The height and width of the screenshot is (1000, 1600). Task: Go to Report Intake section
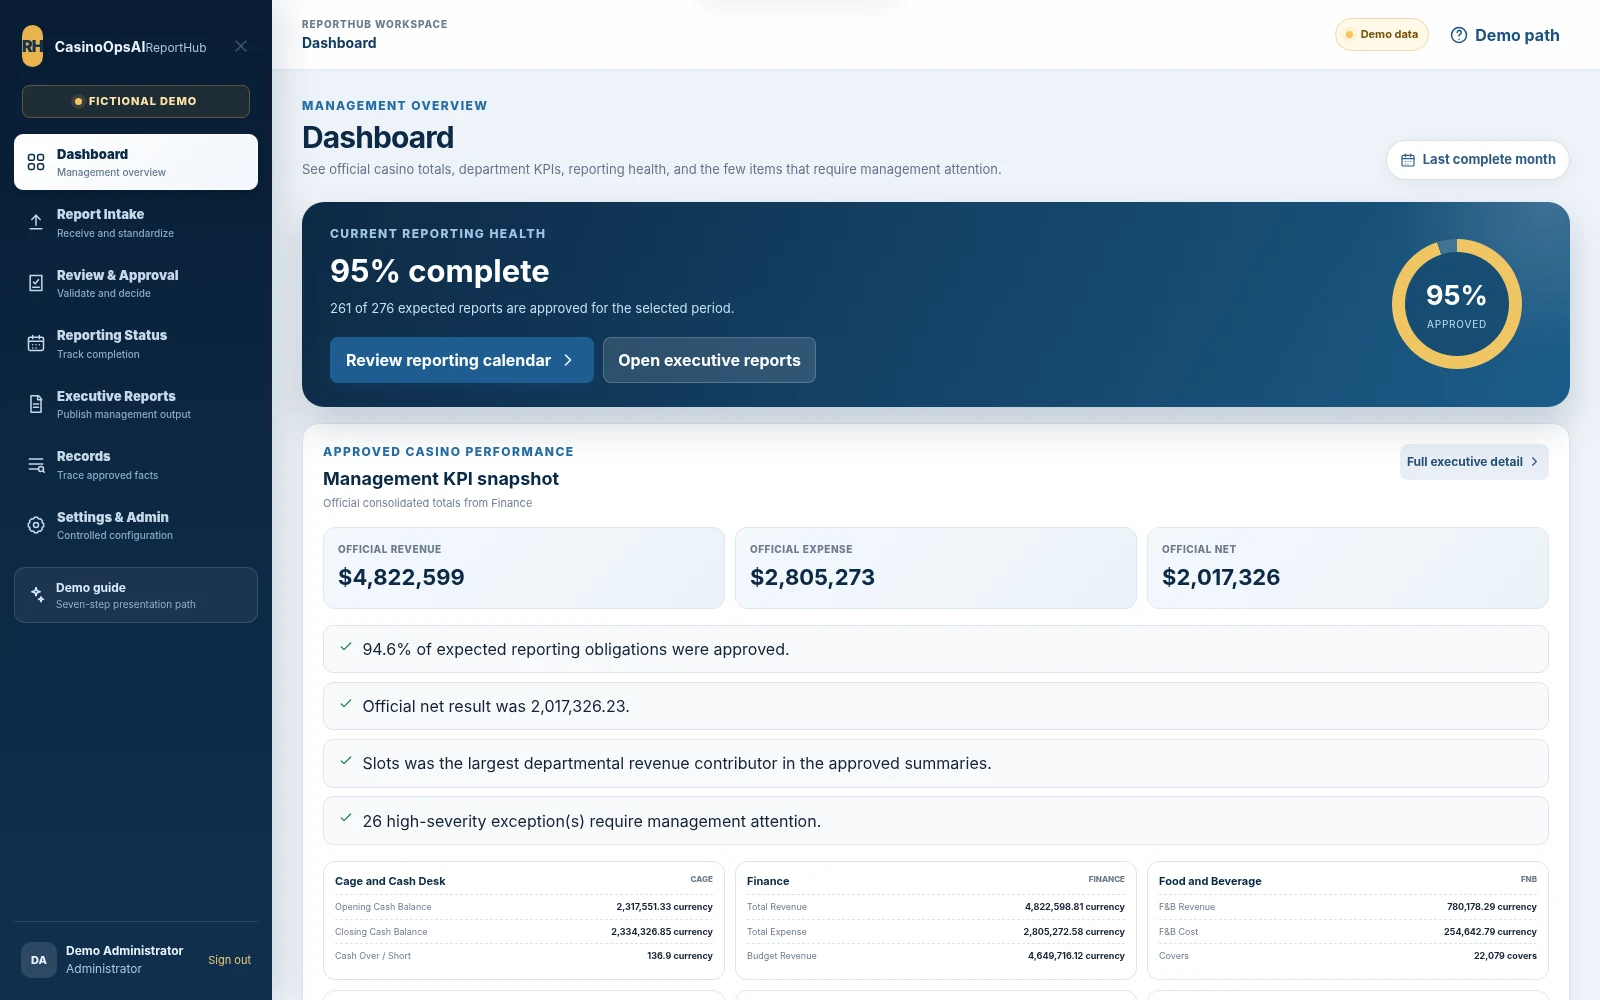[x=136, y=222]
